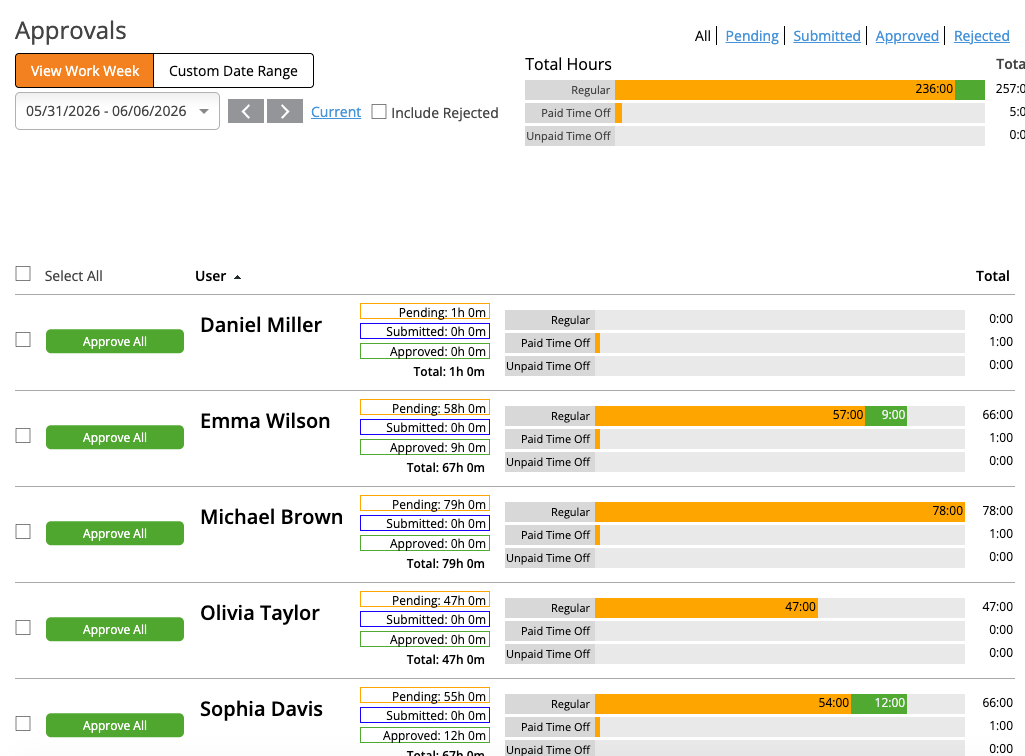Open Emma Wilson's user name
This screenshot has height=756, width=1025.
(265, 421)
